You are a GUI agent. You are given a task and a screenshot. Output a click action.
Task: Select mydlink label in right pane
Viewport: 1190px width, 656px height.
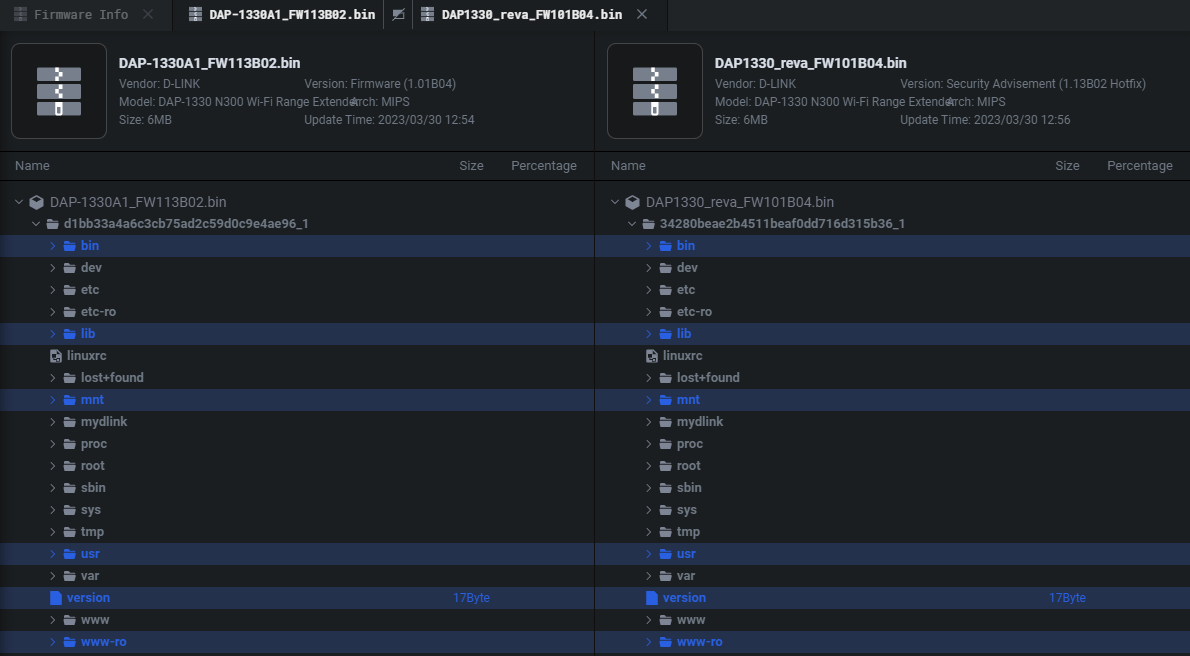point(700,422)
